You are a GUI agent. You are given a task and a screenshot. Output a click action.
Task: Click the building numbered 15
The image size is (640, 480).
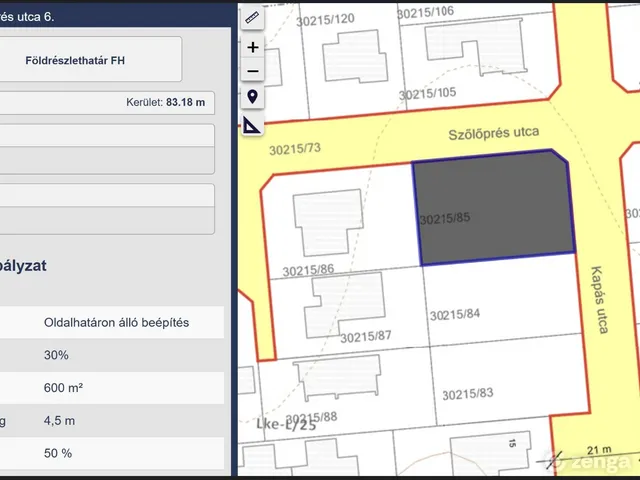[511, 442]
